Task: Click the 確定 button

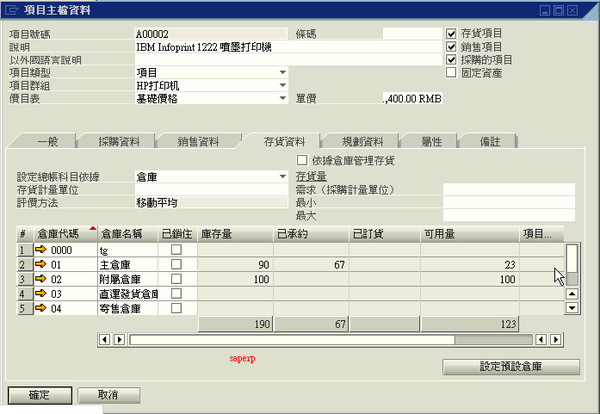Action: point(40,395)
